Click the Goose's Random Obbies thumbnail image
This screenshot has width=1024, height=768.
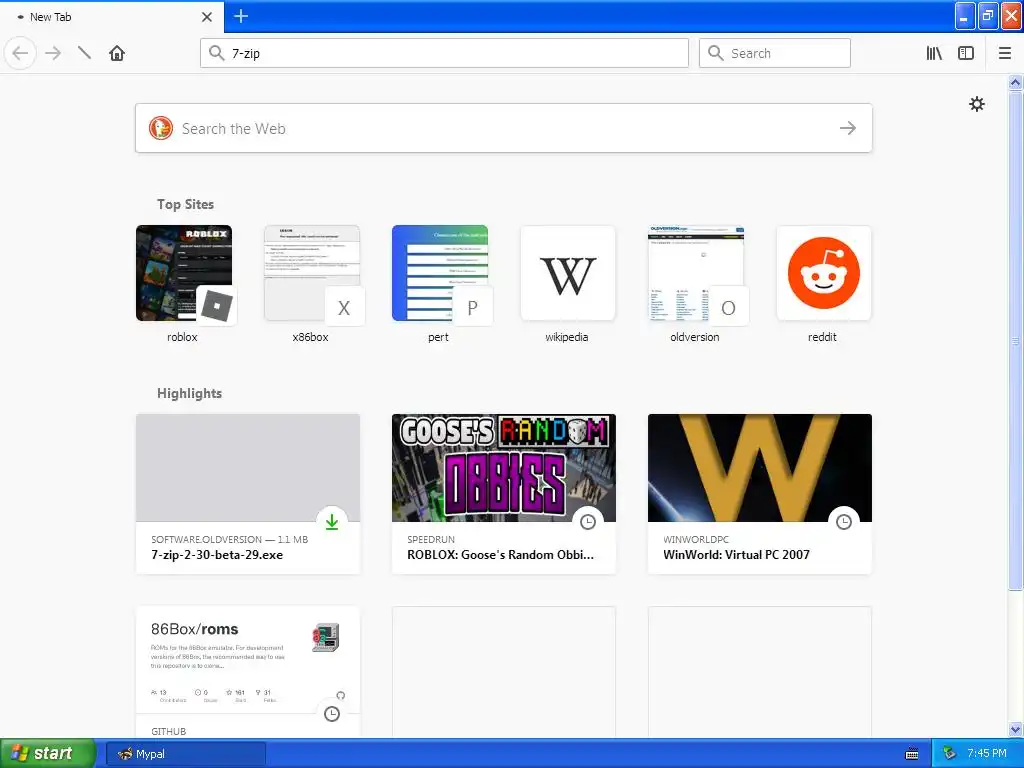[x=504, y=468]
